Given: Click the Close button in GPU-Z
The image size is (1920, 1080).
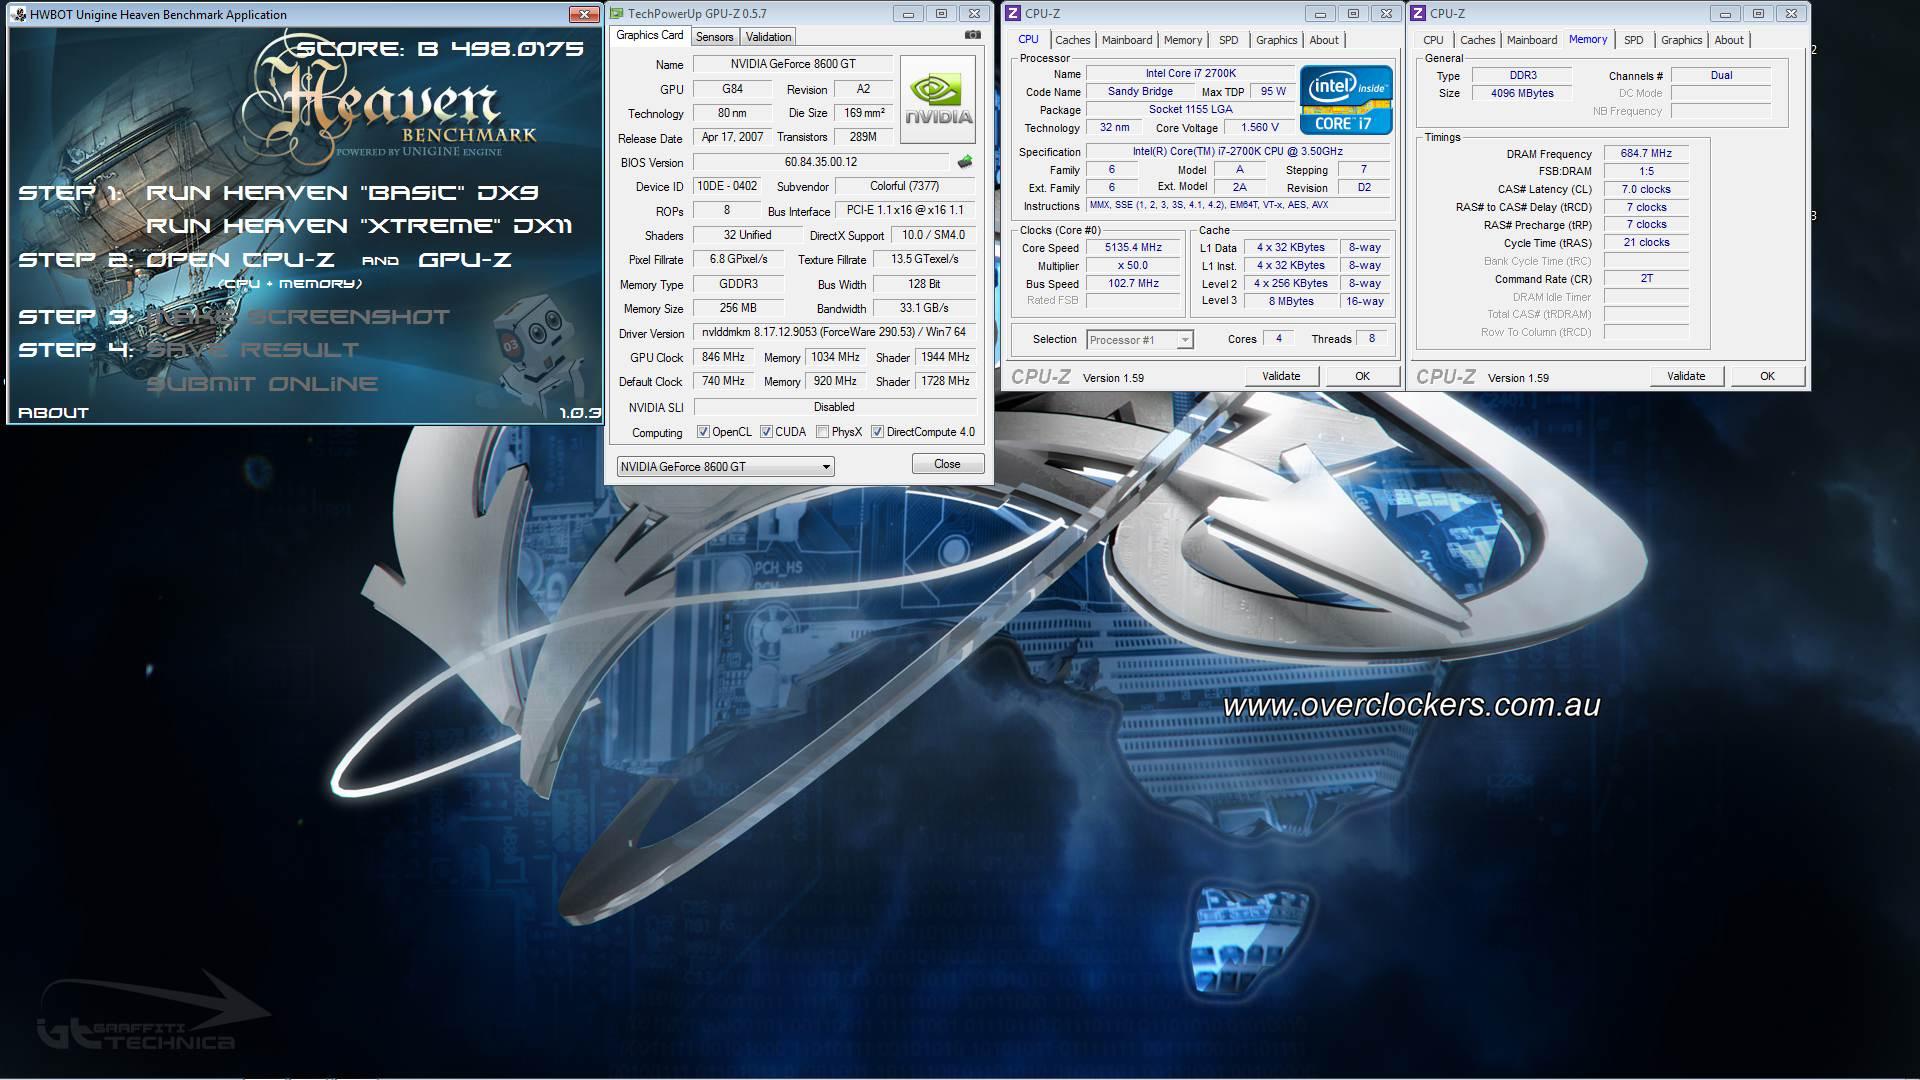Looking at the screenshot, I should (x=947, y=464).
